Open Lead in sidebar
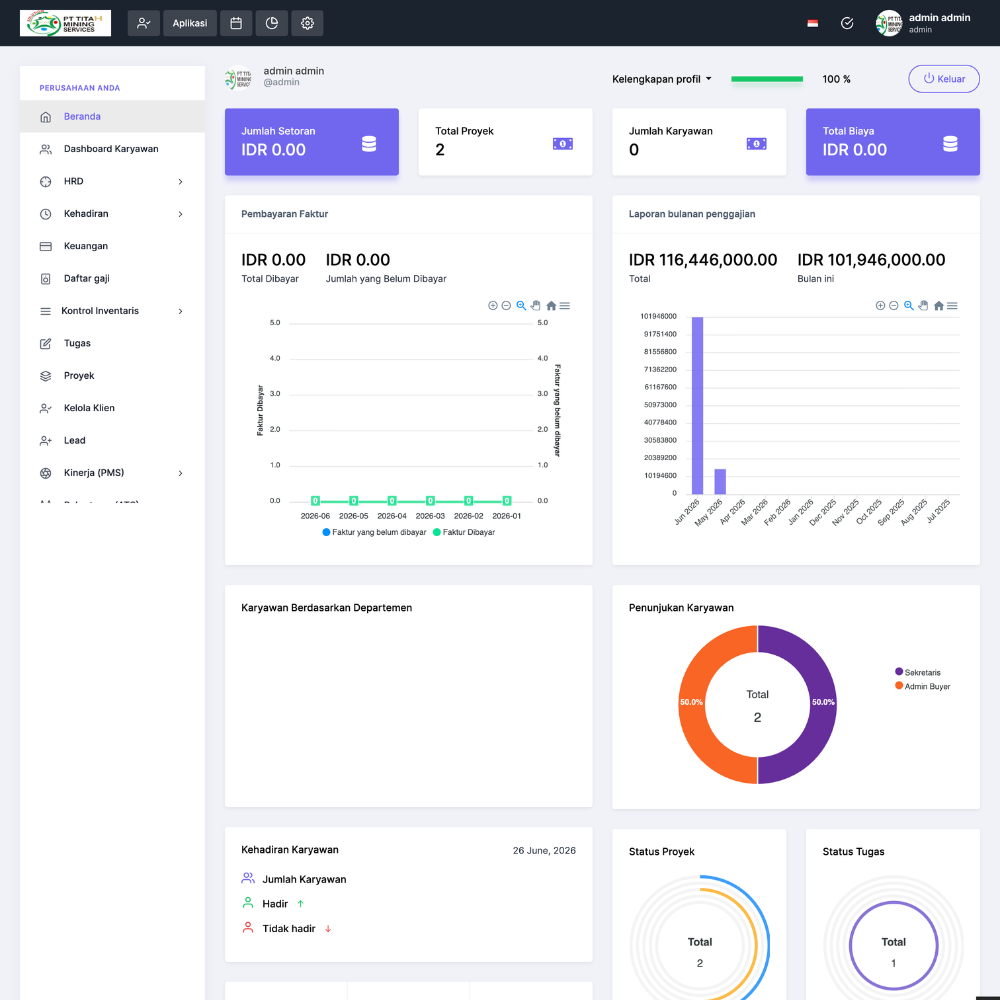 (112, 441)
